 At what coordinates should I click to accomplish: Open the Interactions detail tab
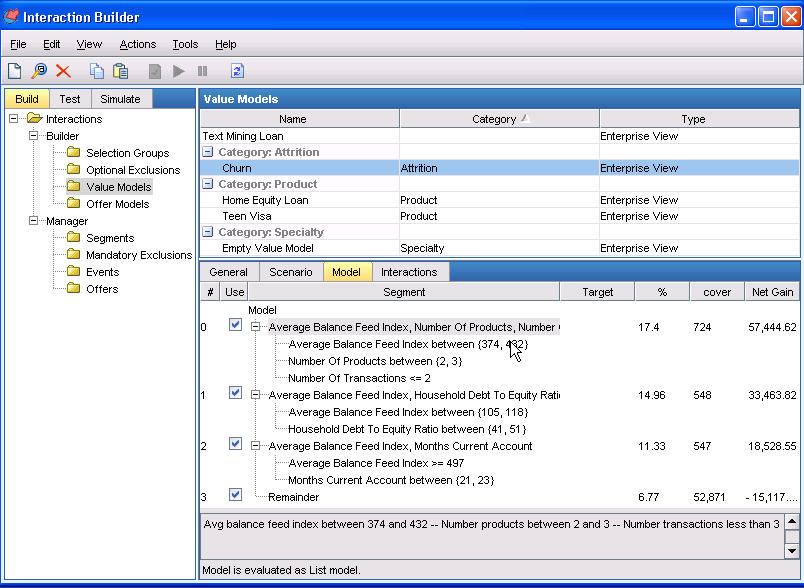pyautogui.click(x=409, y=272)
